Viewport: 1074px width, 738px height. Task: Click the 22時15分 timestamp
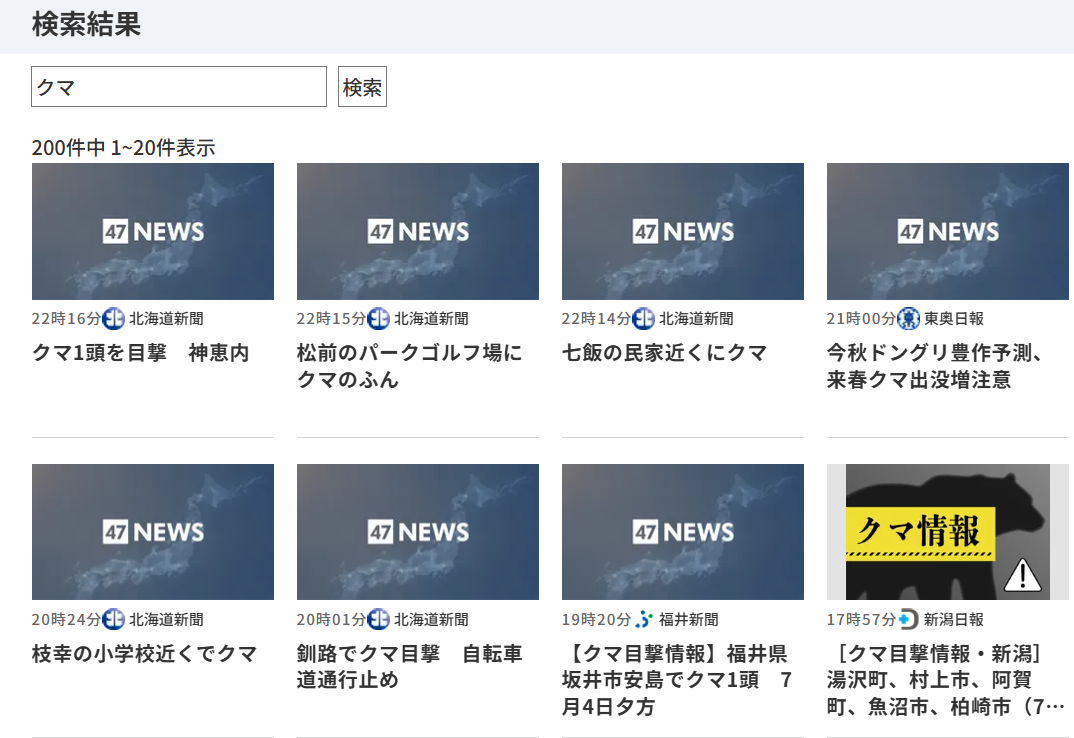point(332,319)
